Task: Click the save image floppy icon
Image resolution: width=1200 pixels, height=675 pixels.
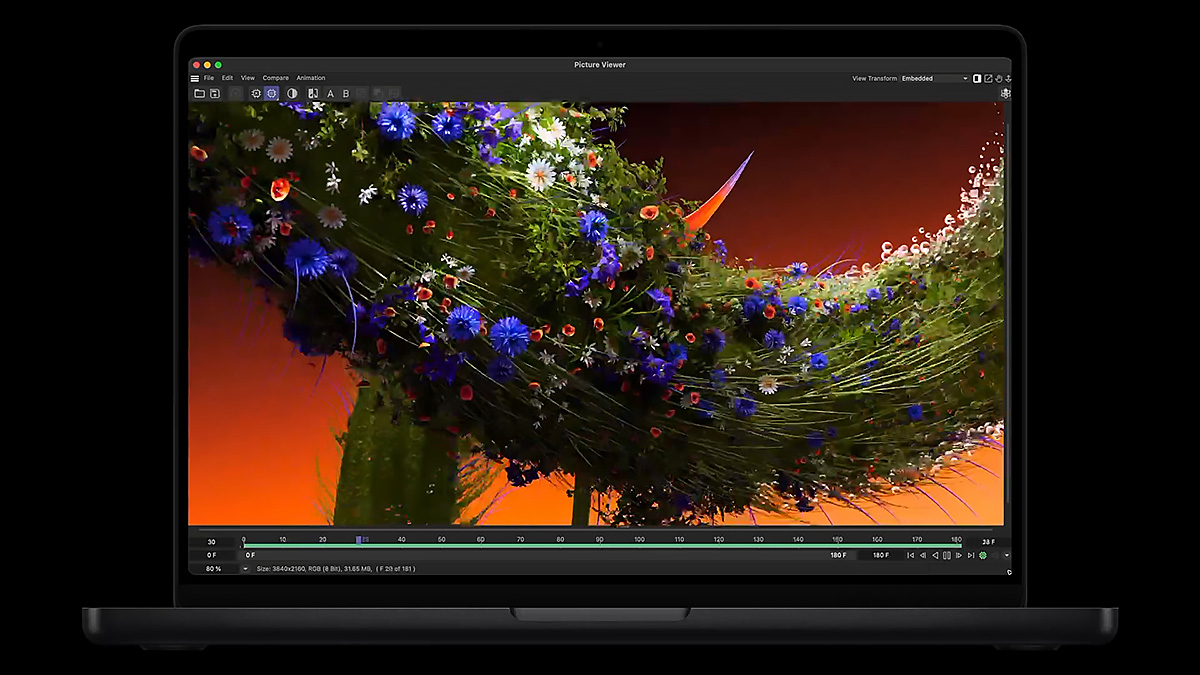Action: tap(215, 93)
